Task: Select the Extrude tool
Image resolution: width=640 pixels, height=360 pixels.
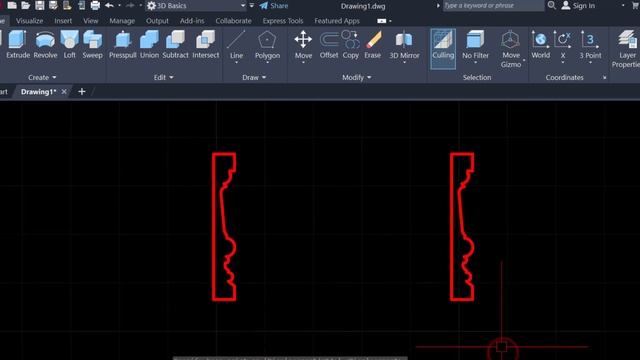Action: pyautogui.click(x=18, y=44)
